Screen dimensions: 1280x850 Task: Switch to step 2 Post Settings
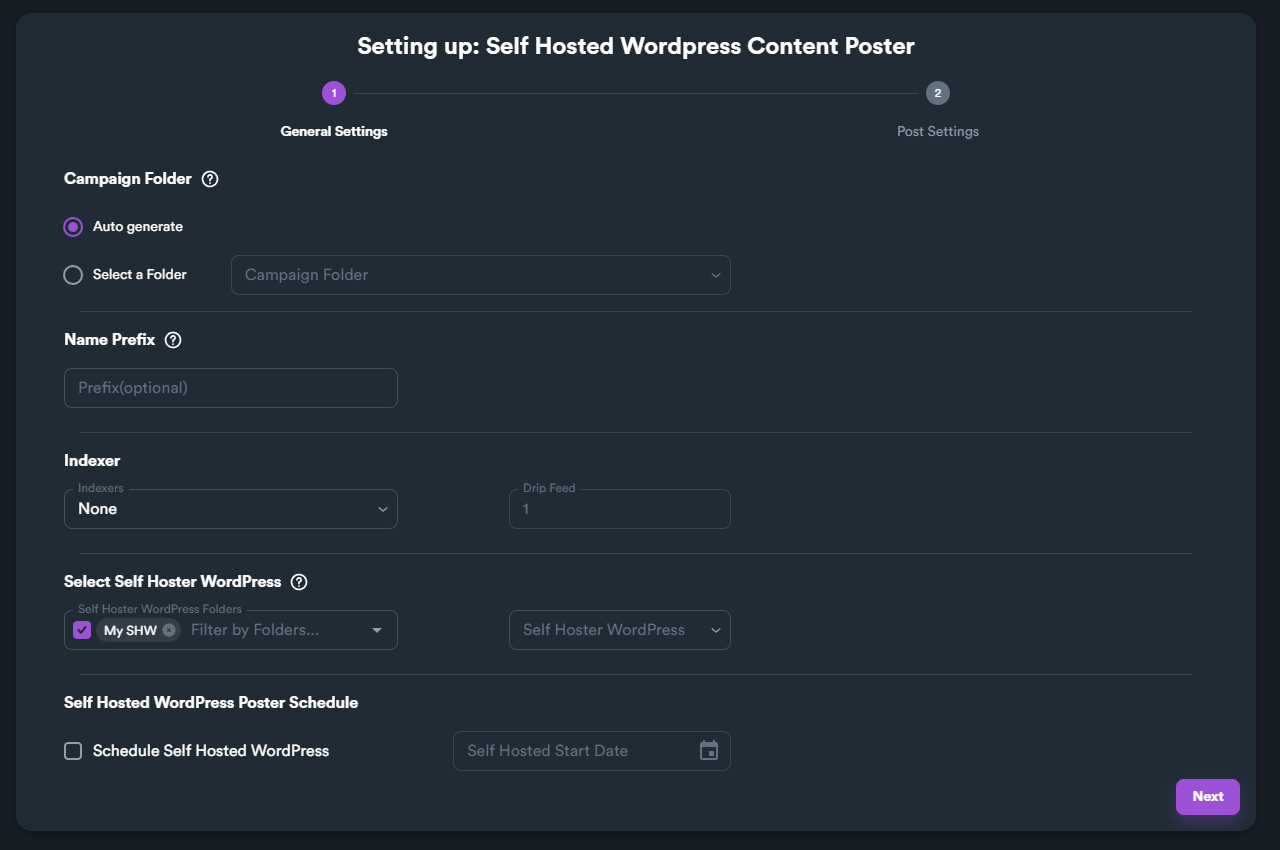pos(937,94)
